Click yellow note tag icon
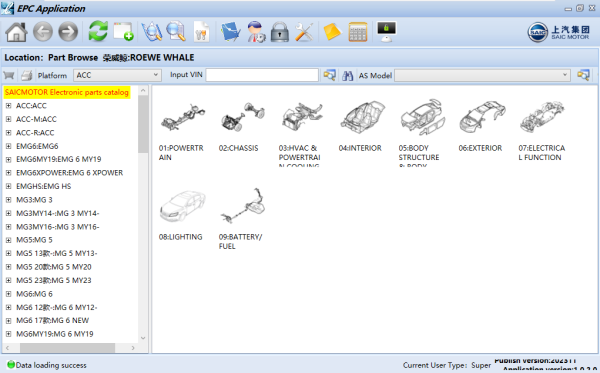 coord(332,32)
